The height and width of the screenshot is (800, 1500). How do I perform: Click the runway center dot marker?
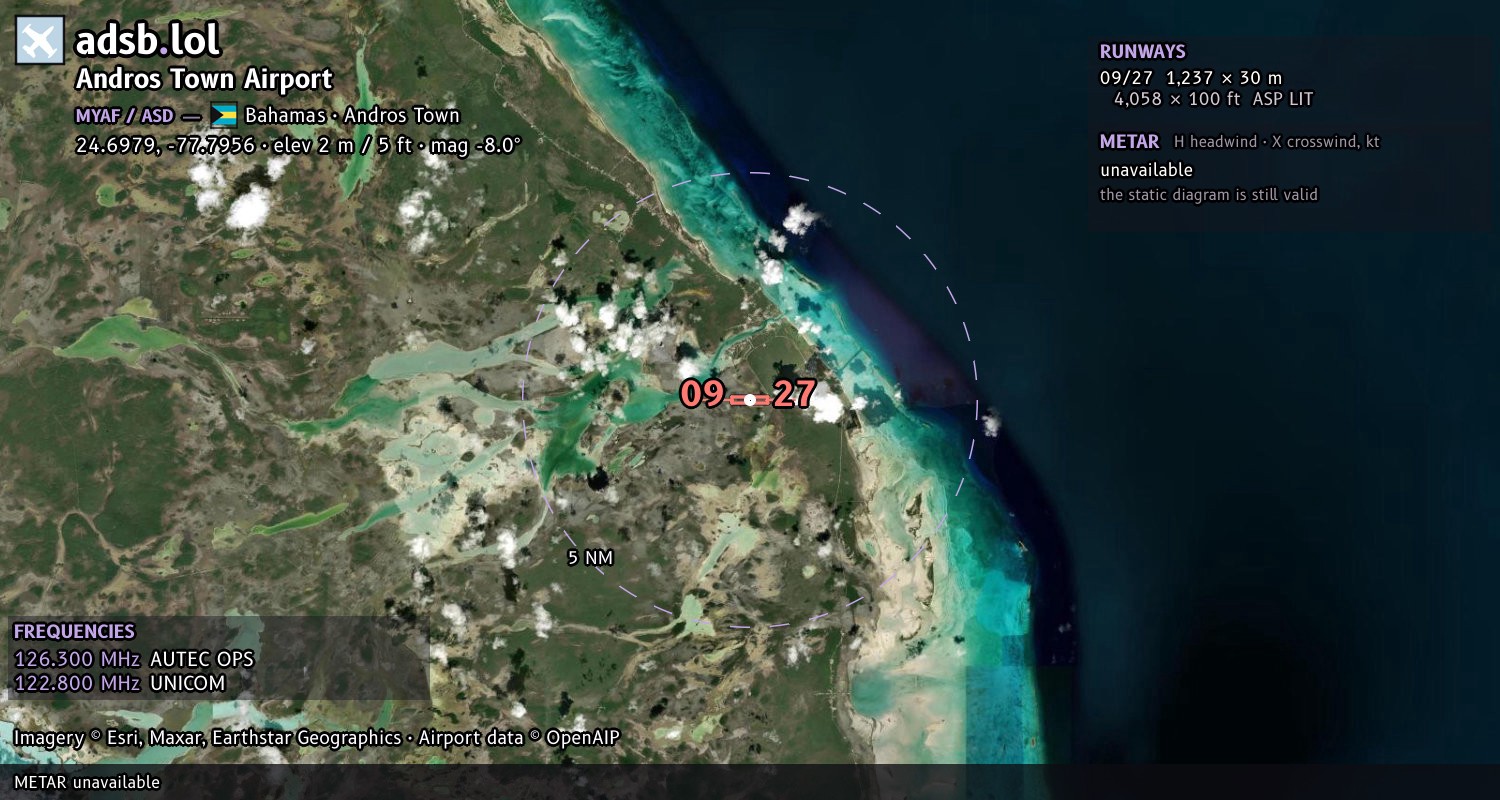[750, 400]
